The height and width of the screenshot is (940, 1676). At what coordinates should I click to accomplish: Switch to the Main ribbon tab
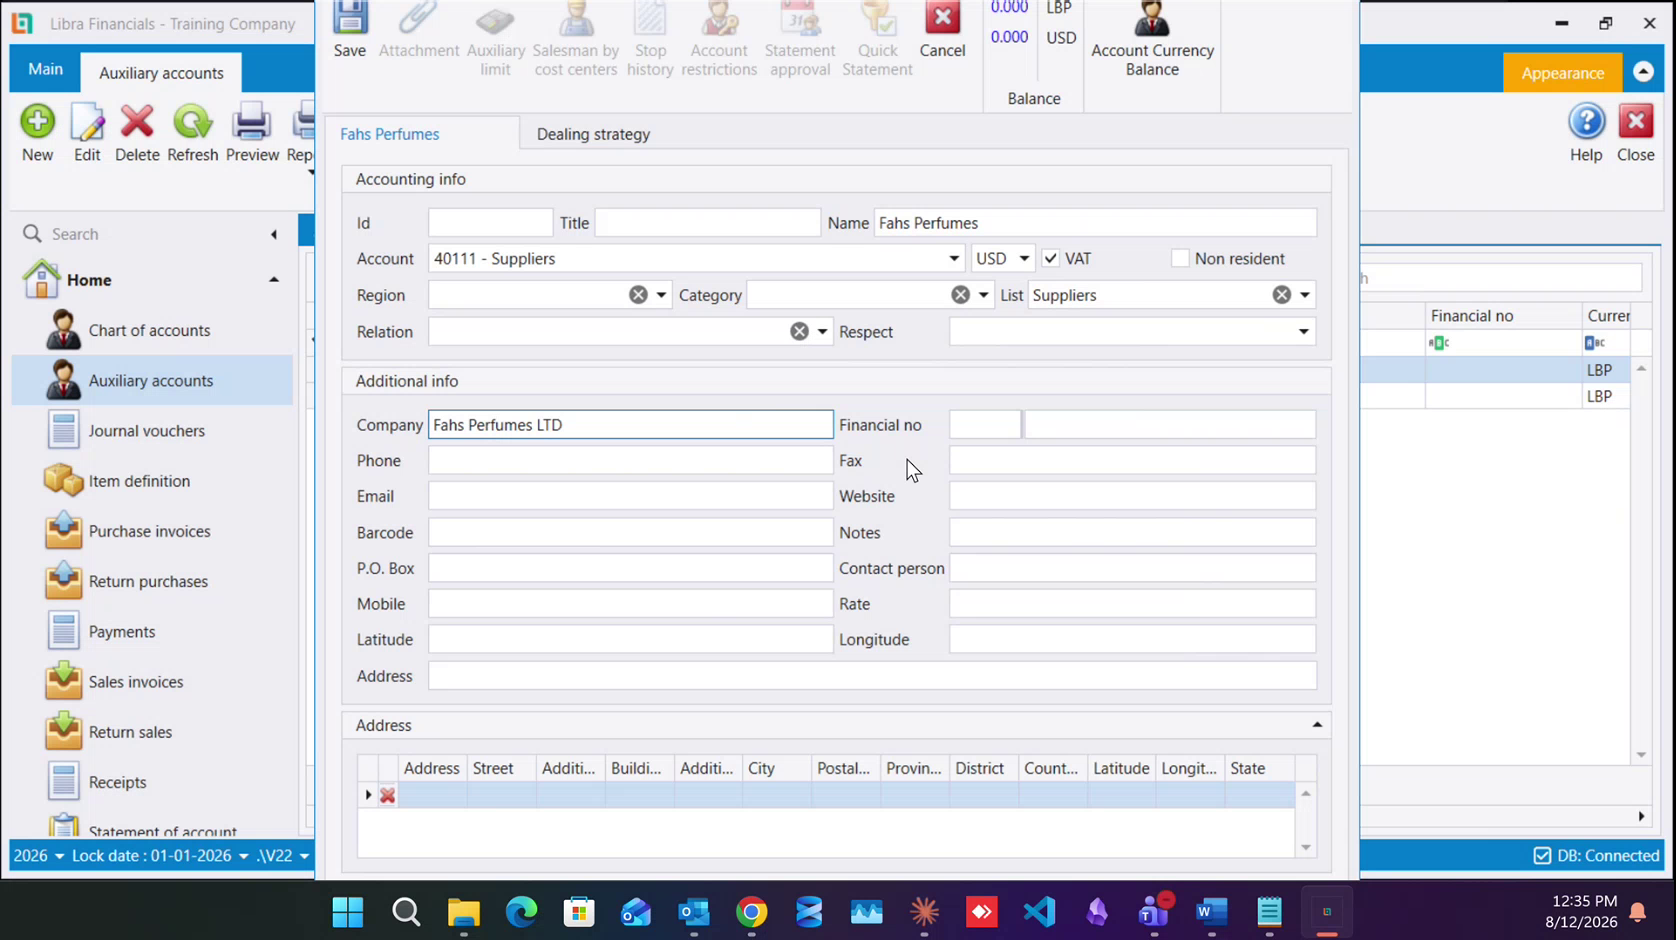tap(45, 69)
